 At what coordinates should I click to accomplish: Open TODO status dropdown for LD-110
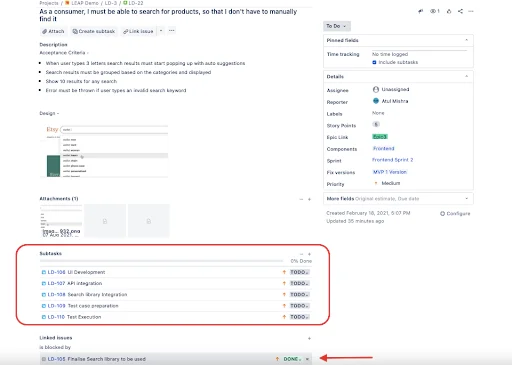pyautogui.click(x=299, y=317)
